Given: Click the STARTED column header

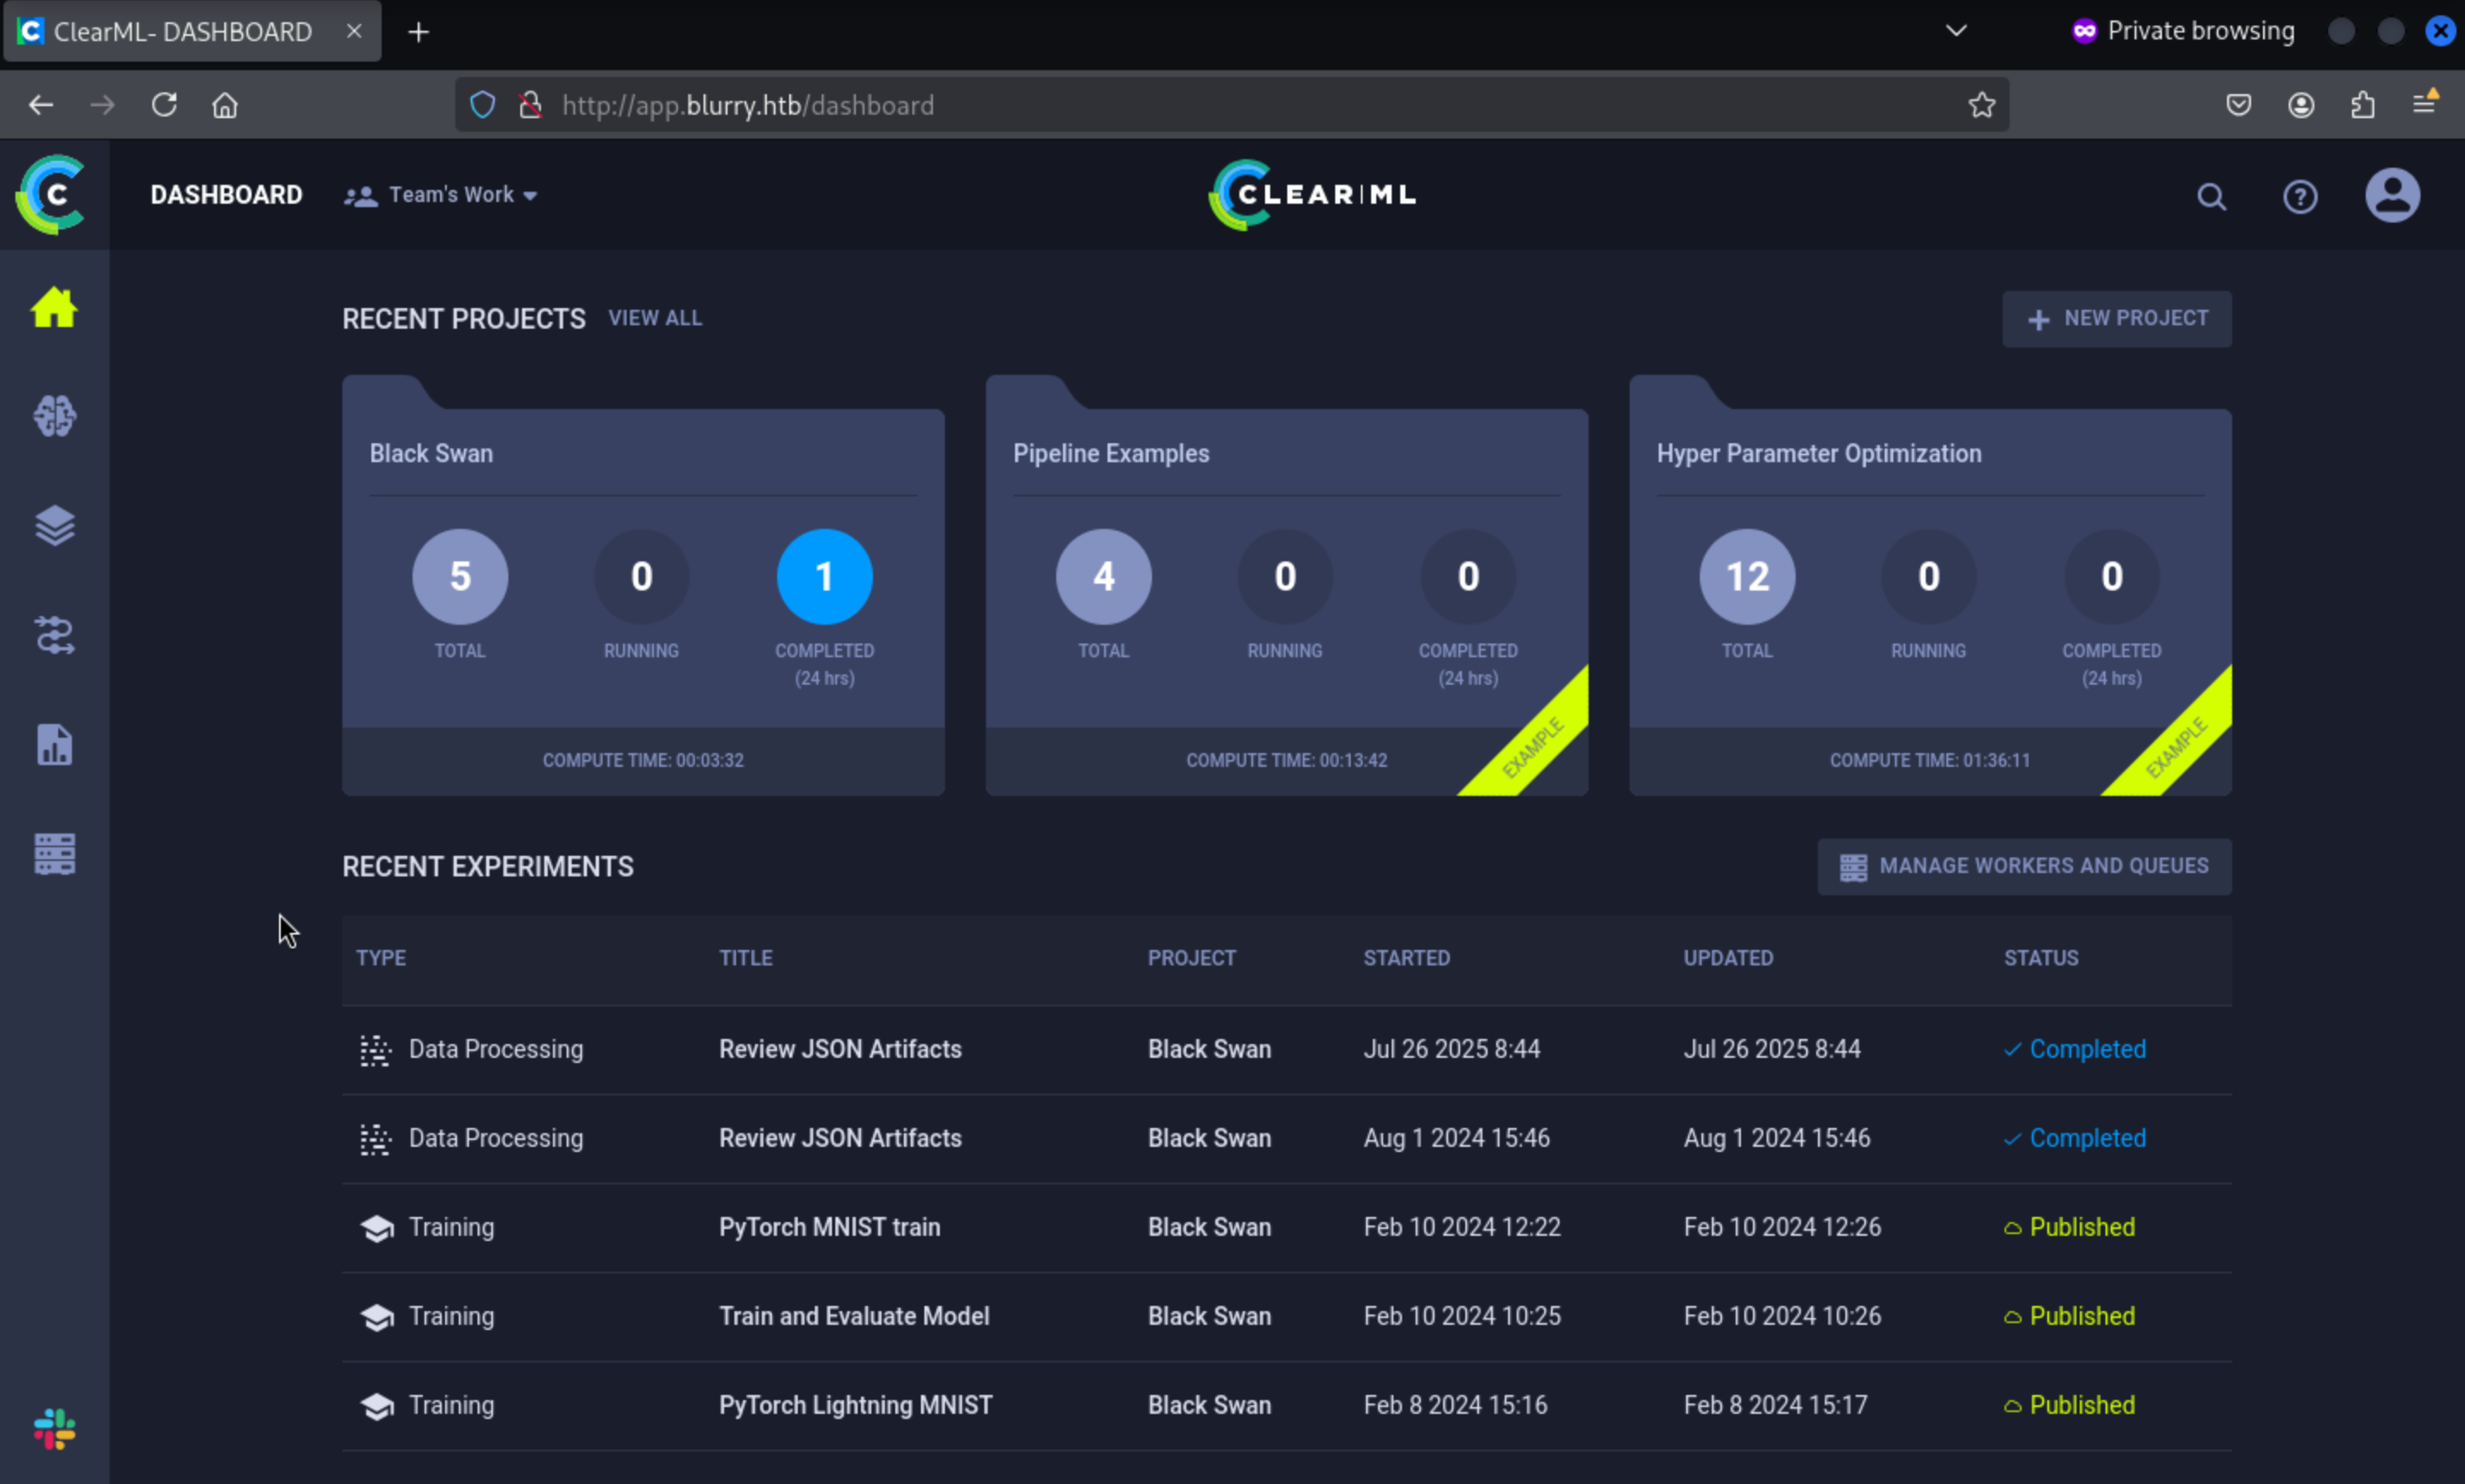Looking at the screenshot, I should click(x=1406, y=958).
